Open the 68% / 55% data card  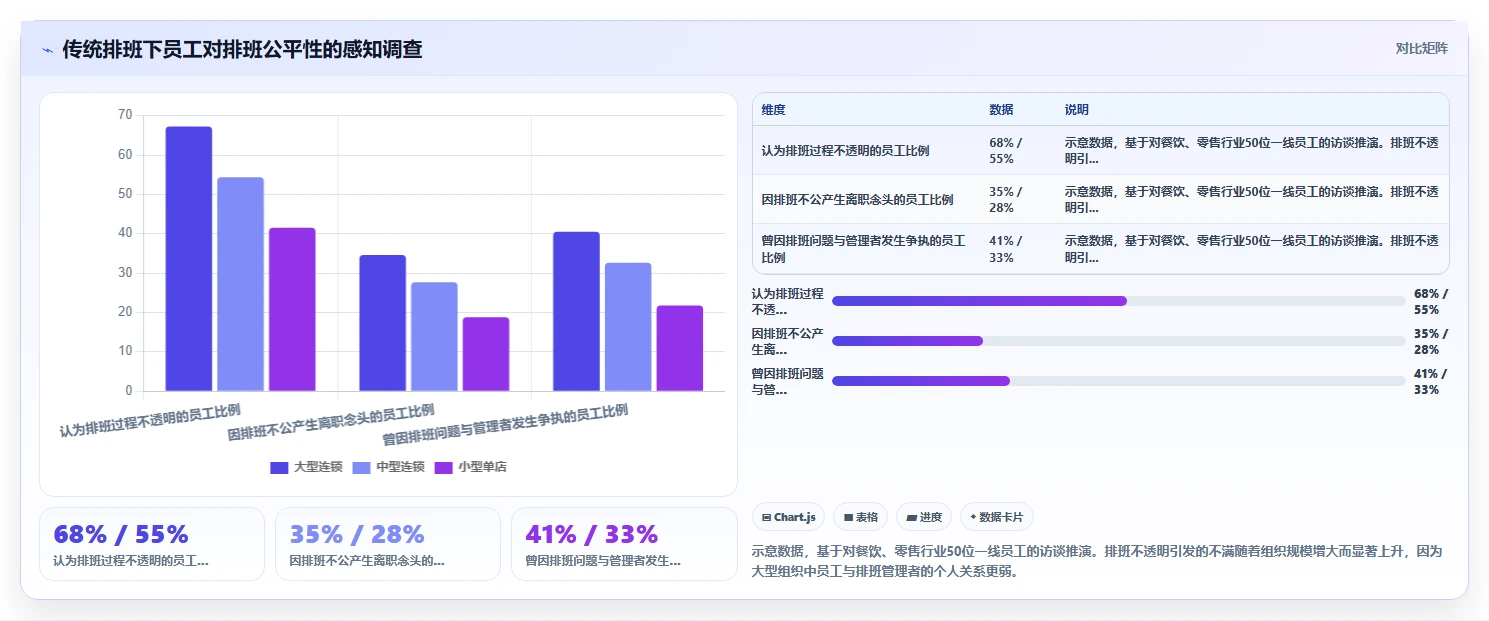tap(152, 544)
